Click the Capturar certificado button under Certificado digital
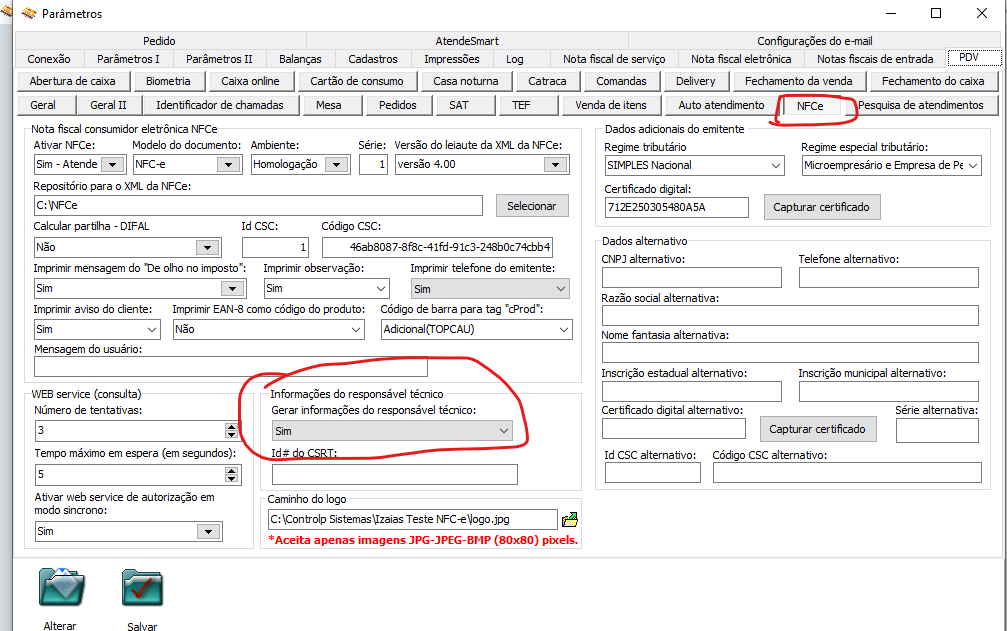Screen dimensions: 1007x631 point(822,207)
